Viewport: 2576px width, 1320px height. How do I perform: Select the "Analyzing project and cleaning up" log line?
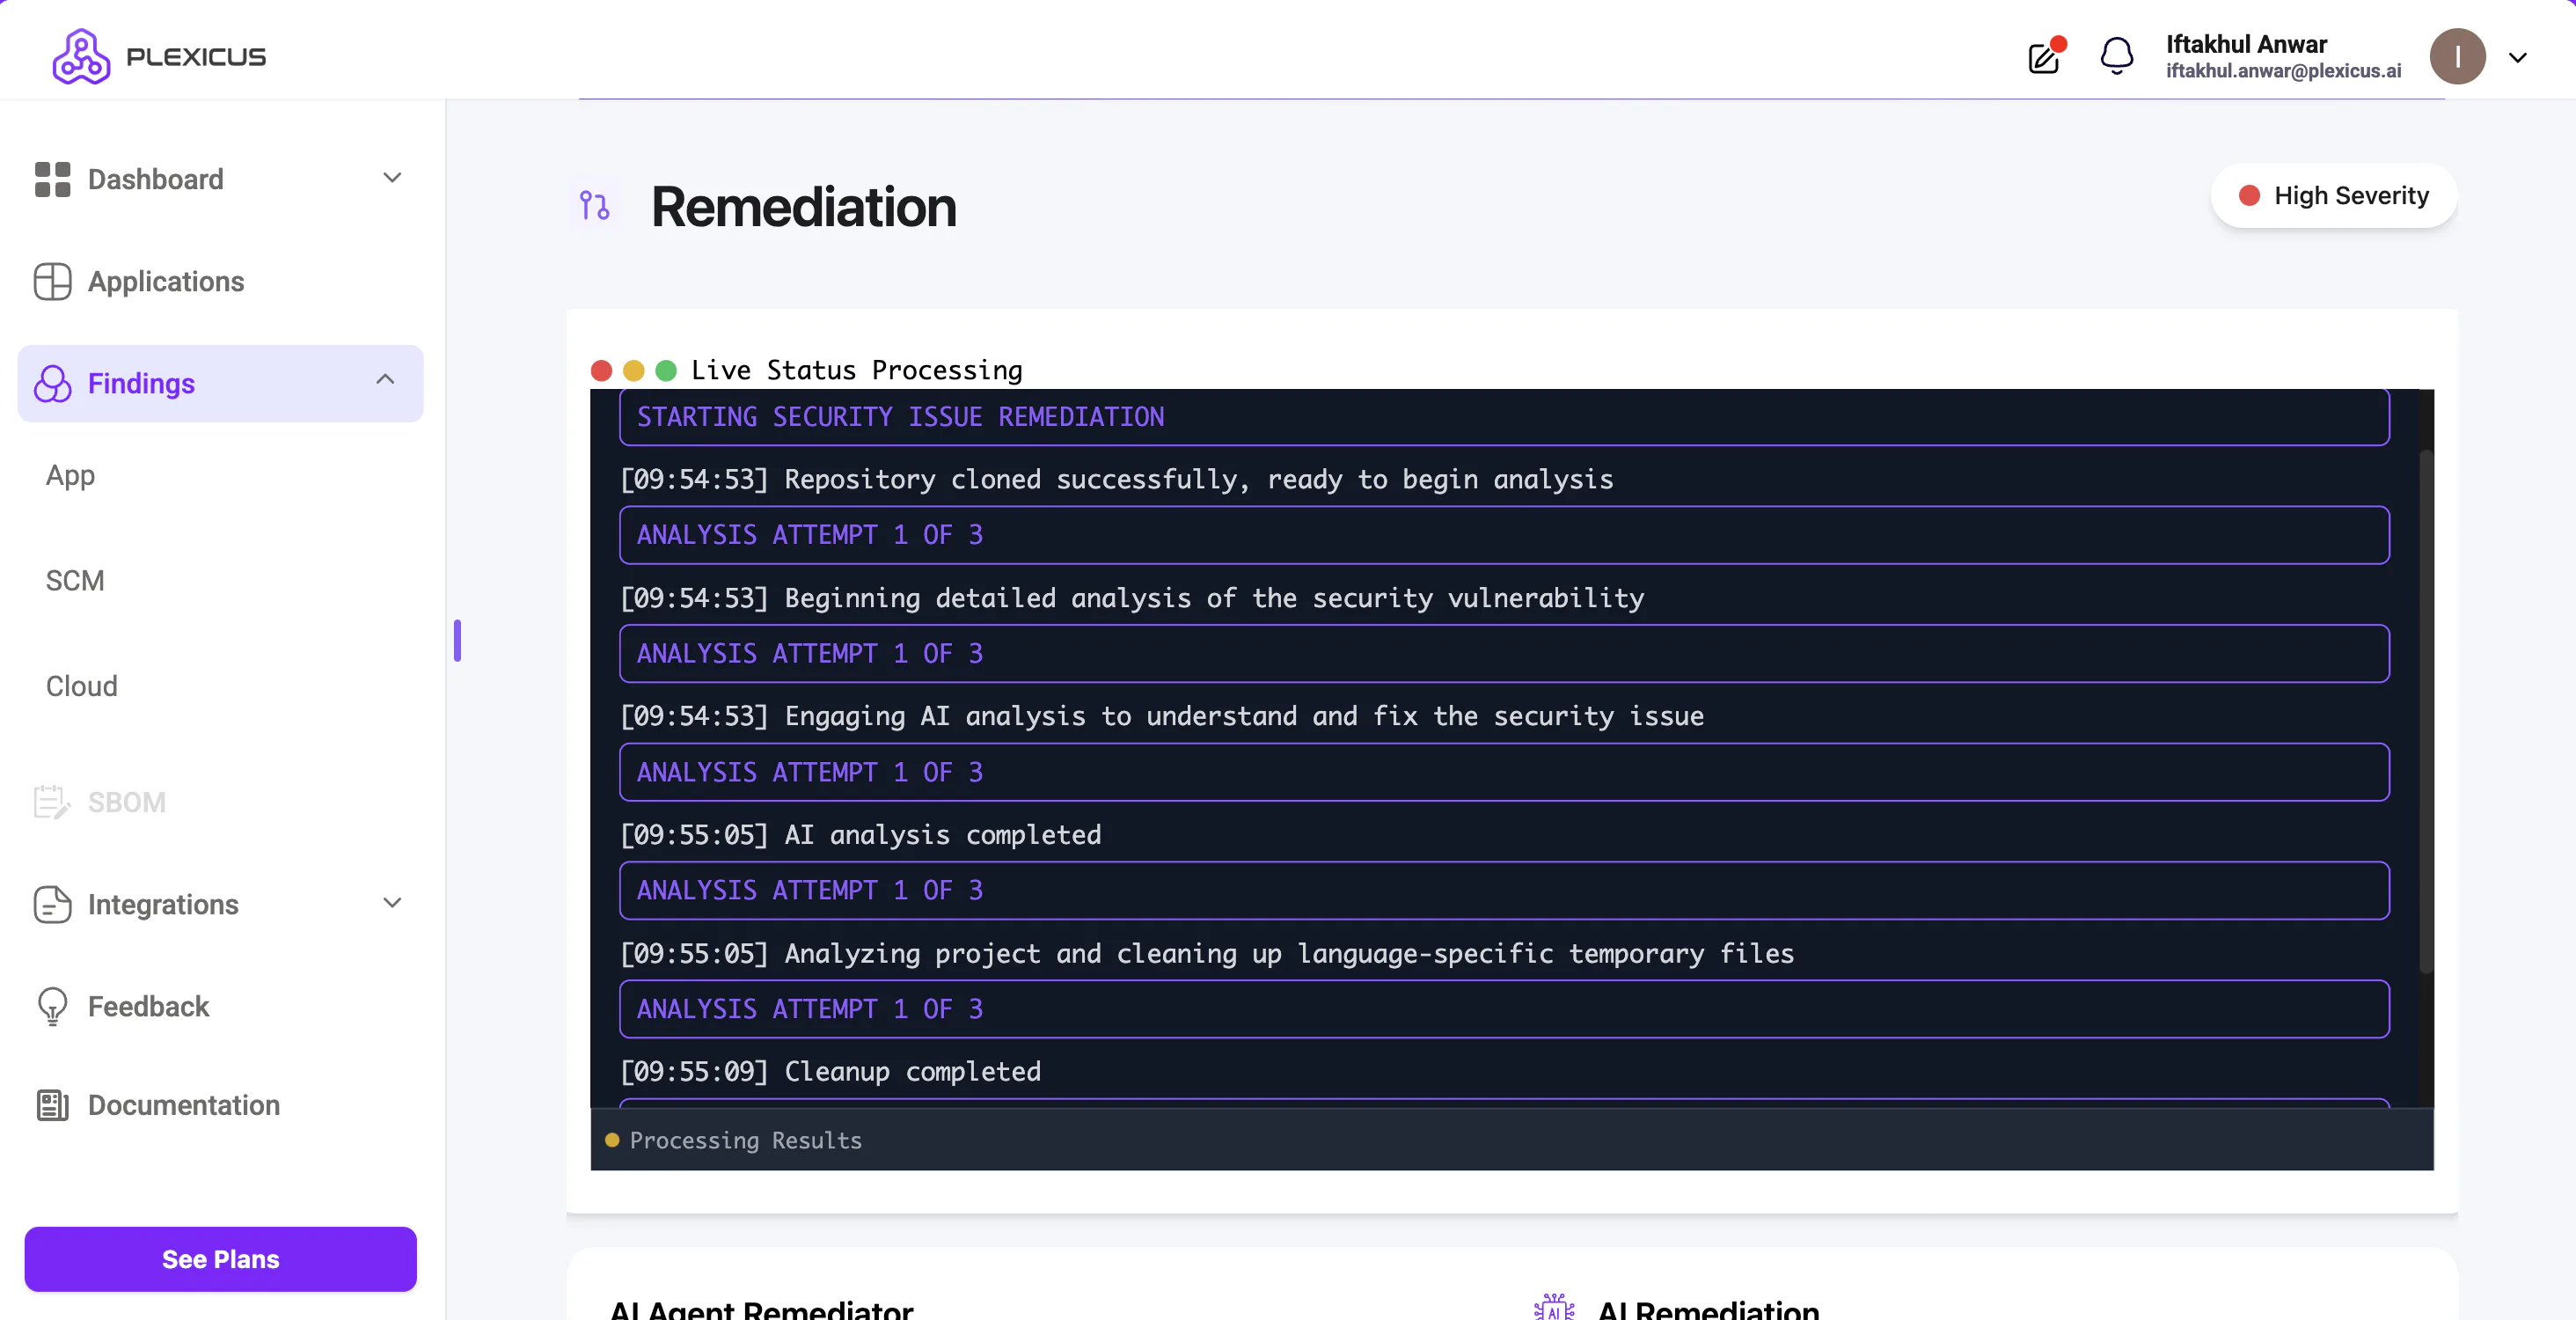(x=1206, y=954)
